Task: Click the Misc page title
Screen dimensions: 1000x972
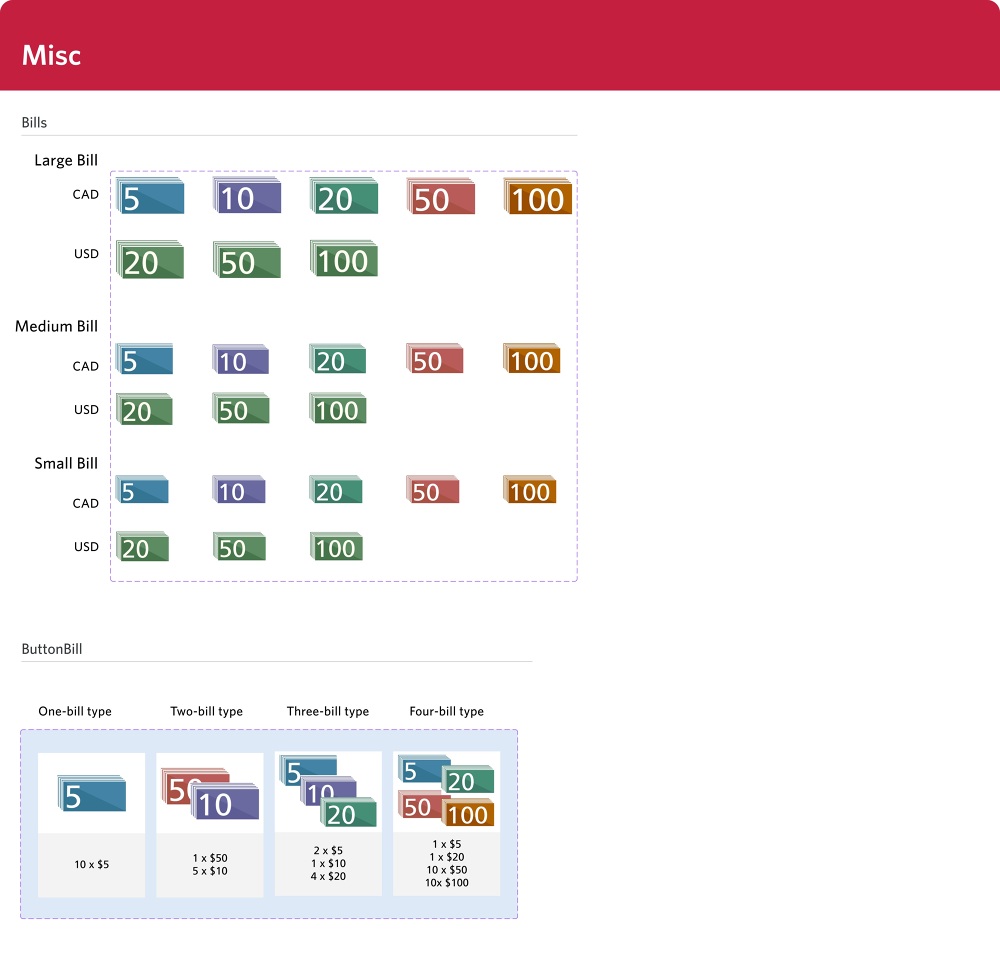Action: [x=51, y=55]
